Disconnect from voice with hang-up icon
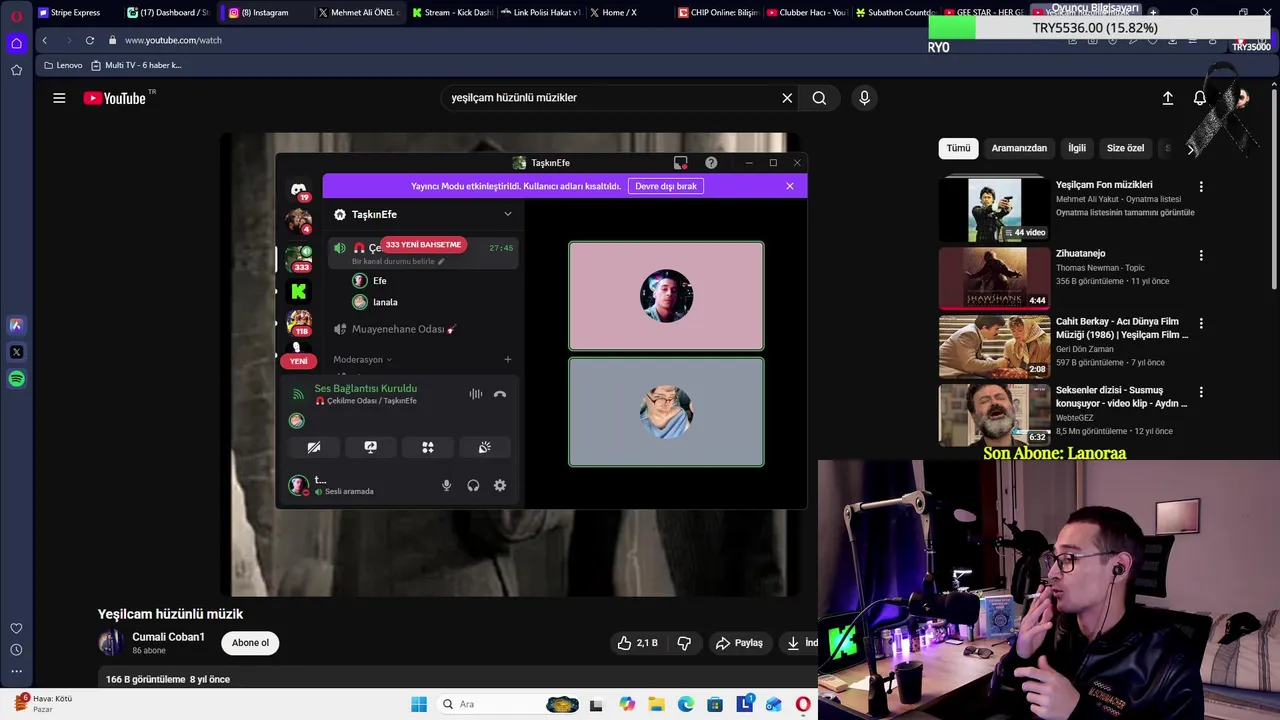The image size is (1280, 720). [x=500, y=394]
